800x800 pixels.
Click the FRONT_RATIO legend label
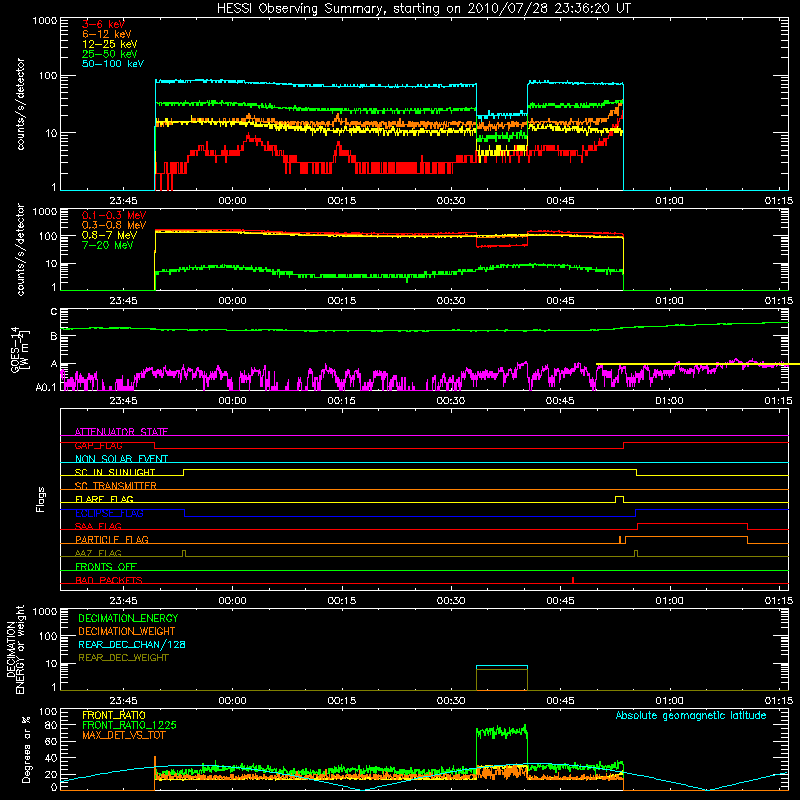coord(114,715)
